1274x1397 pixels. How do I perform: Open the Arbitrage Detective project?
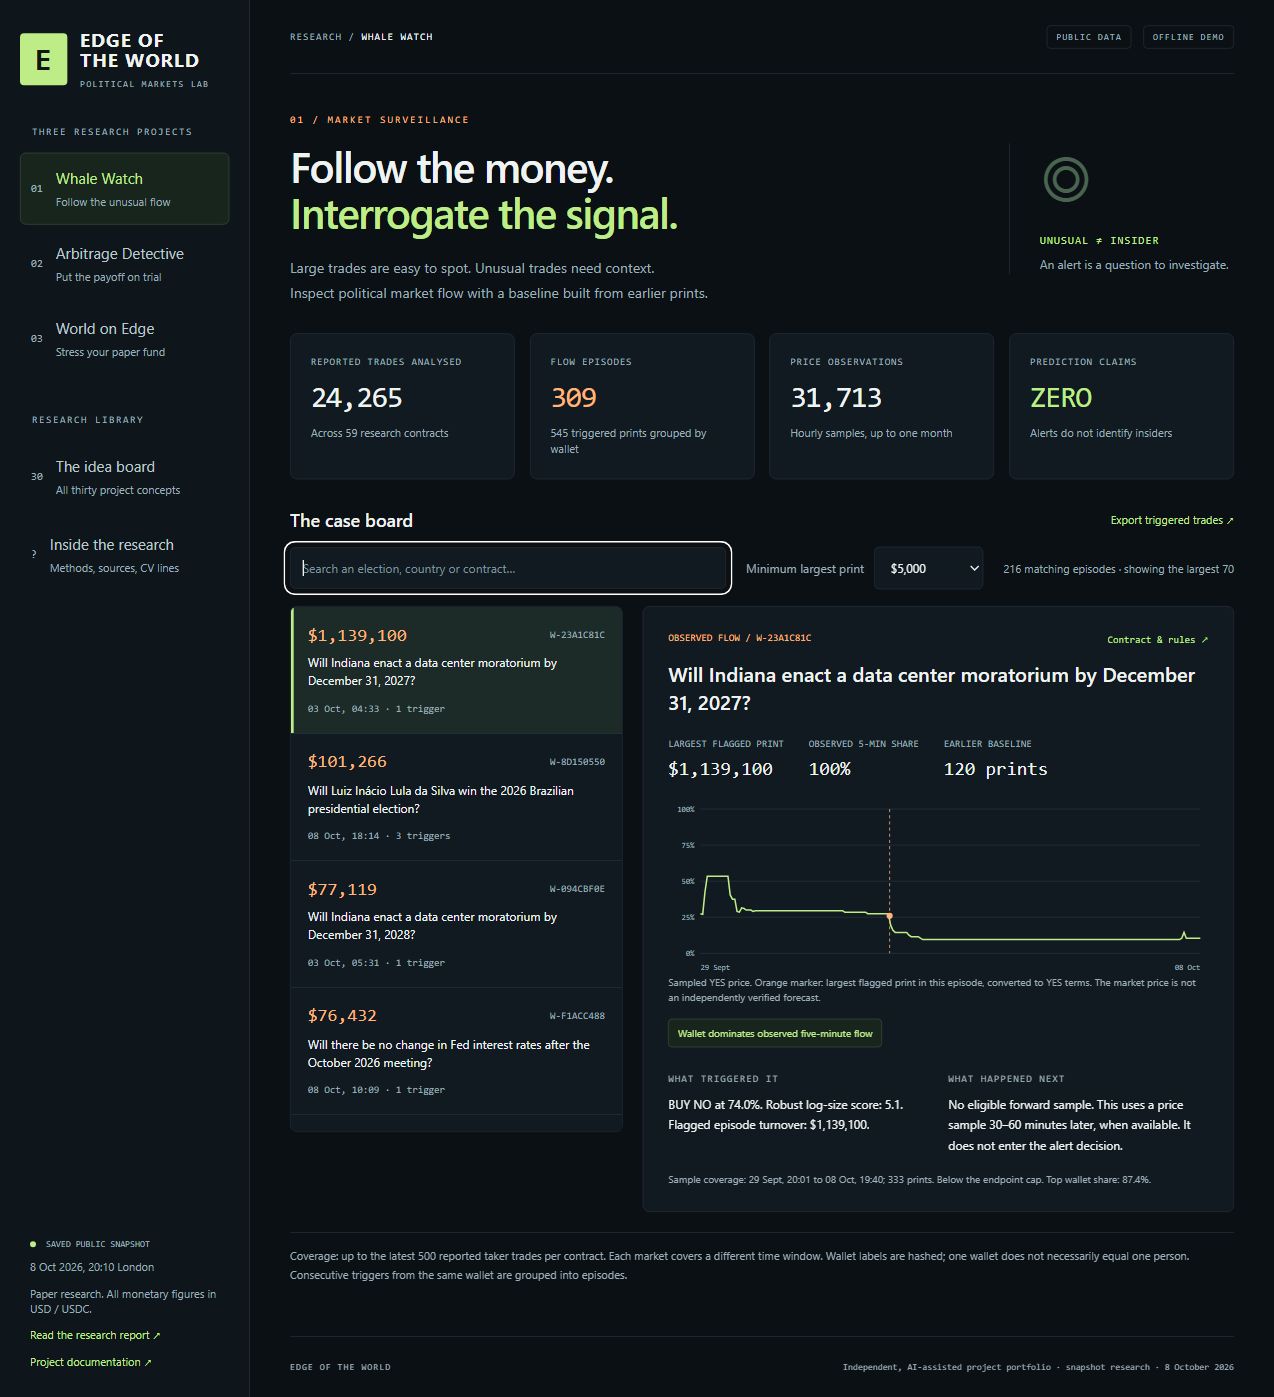(124, 264)
